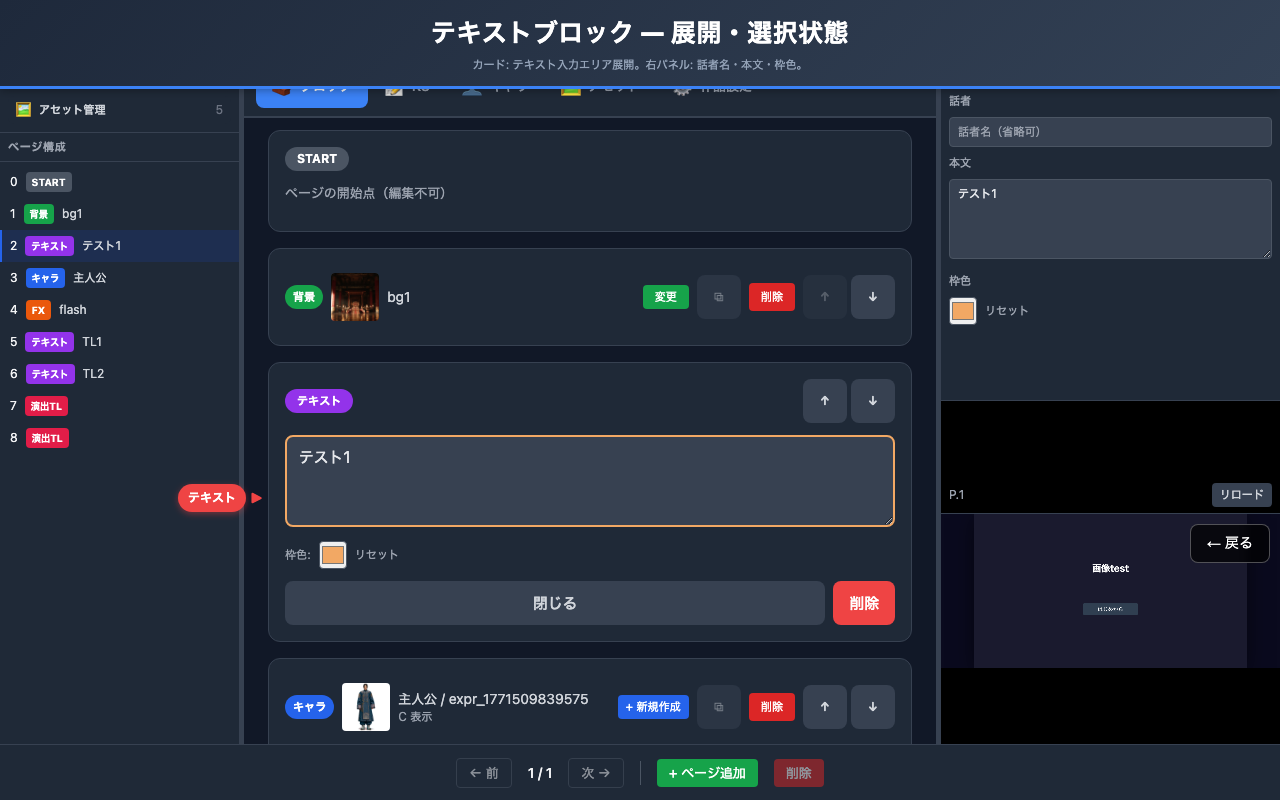Click the リロード button in the preview
Image resolution: width=1280 pixels, height=800 pixels.
pos(1242,495)
